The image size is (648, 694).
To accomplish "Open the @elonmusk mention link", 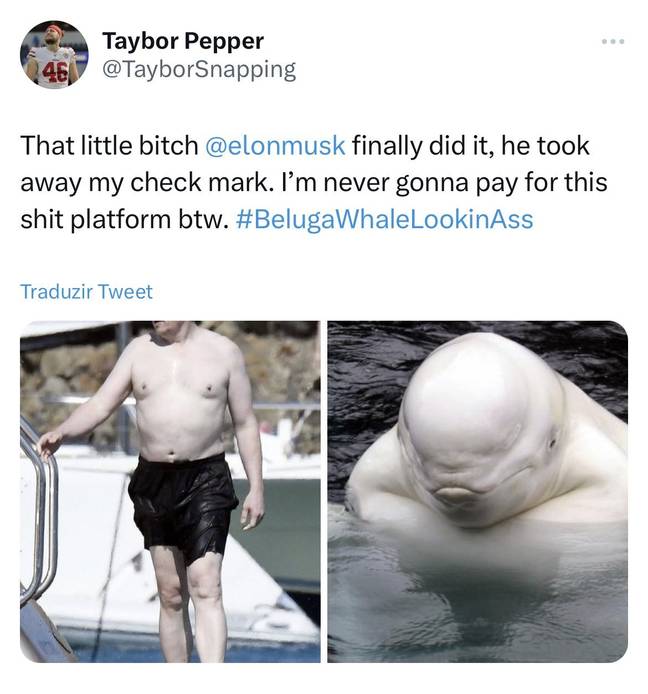I will (274, 146).
